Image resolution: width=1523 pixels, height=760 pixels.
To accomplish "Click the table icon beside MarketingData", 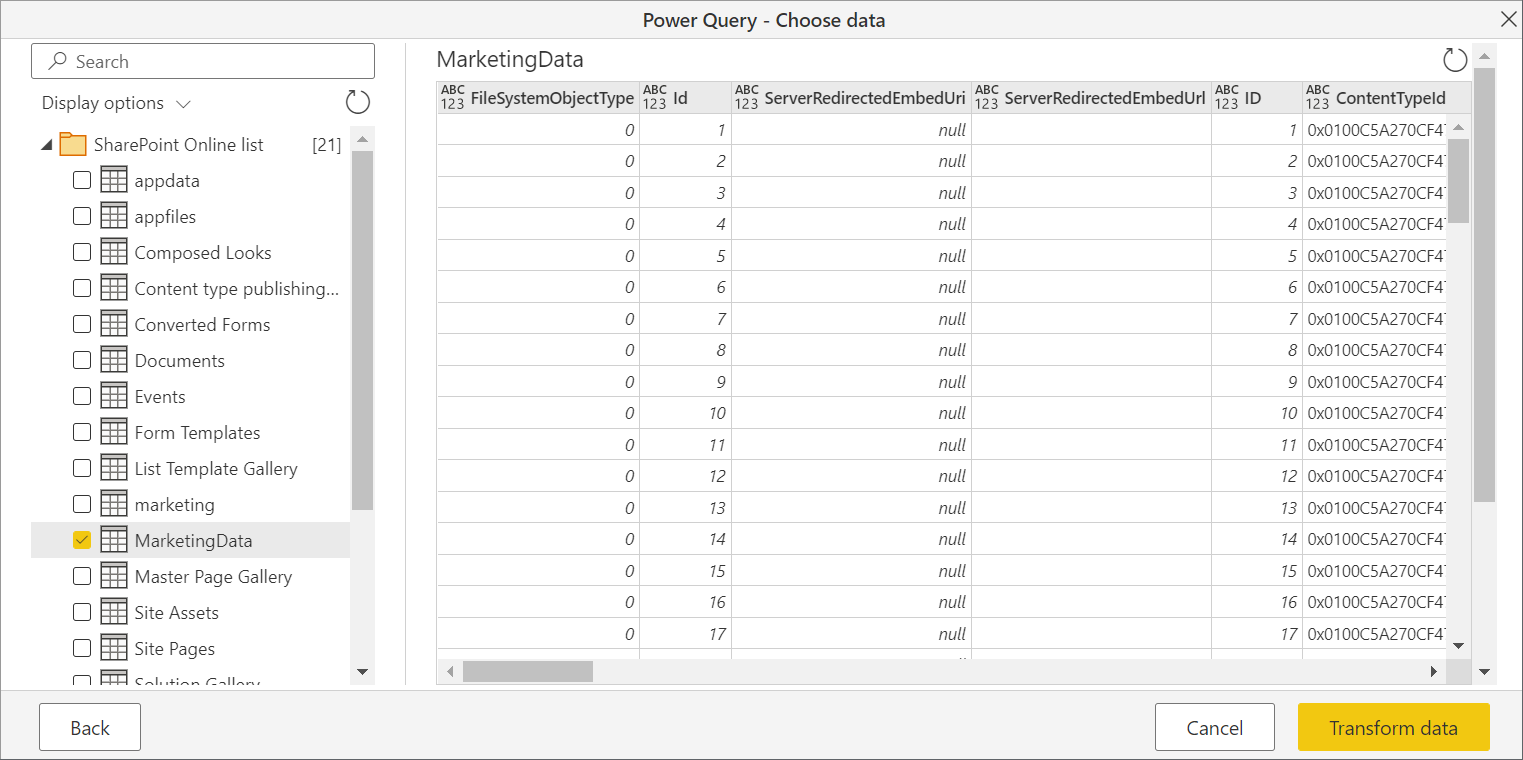I will coord(114,540).
